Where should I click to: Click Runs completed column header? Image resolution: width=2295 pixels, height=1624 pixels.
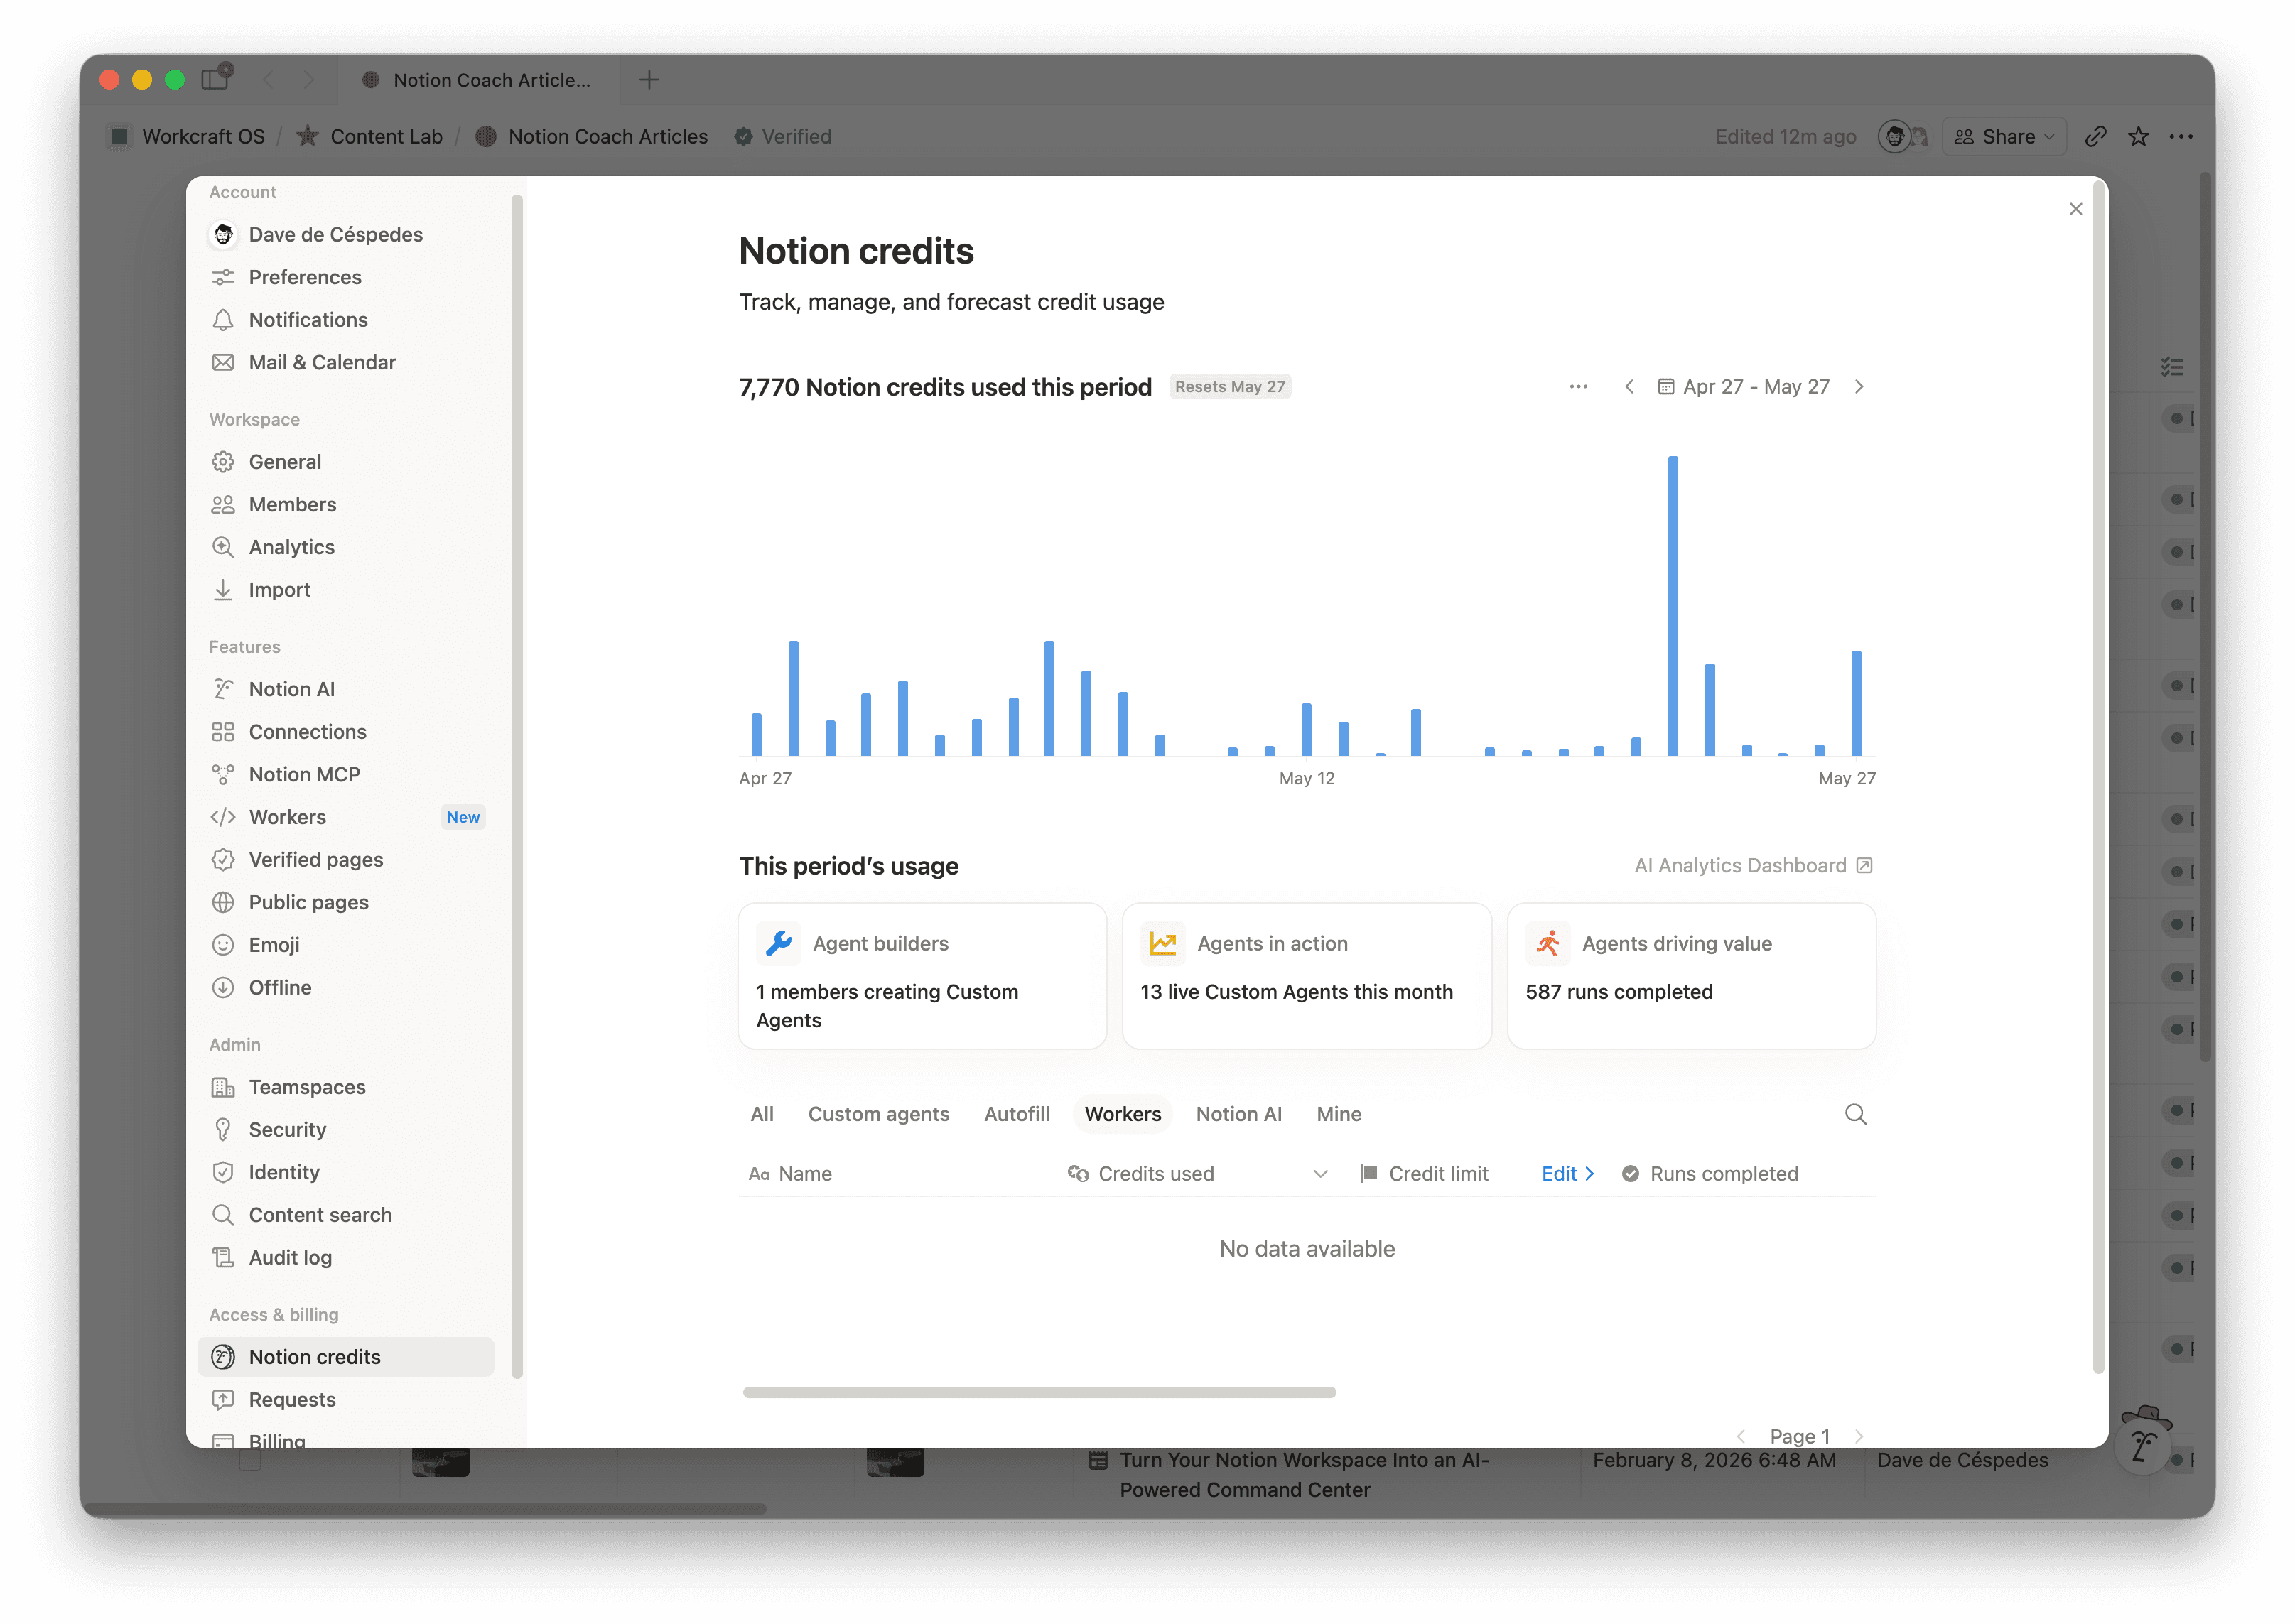tap(1710, 1174)
